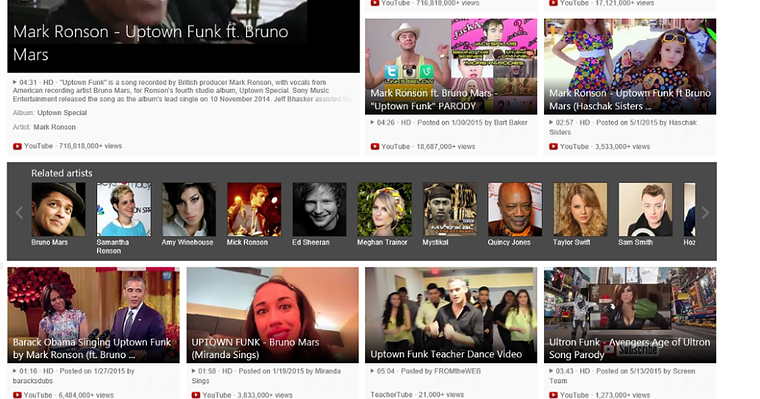
Task: Click play triangle next to 02:57 duration
Action: [x=551, y=123]
